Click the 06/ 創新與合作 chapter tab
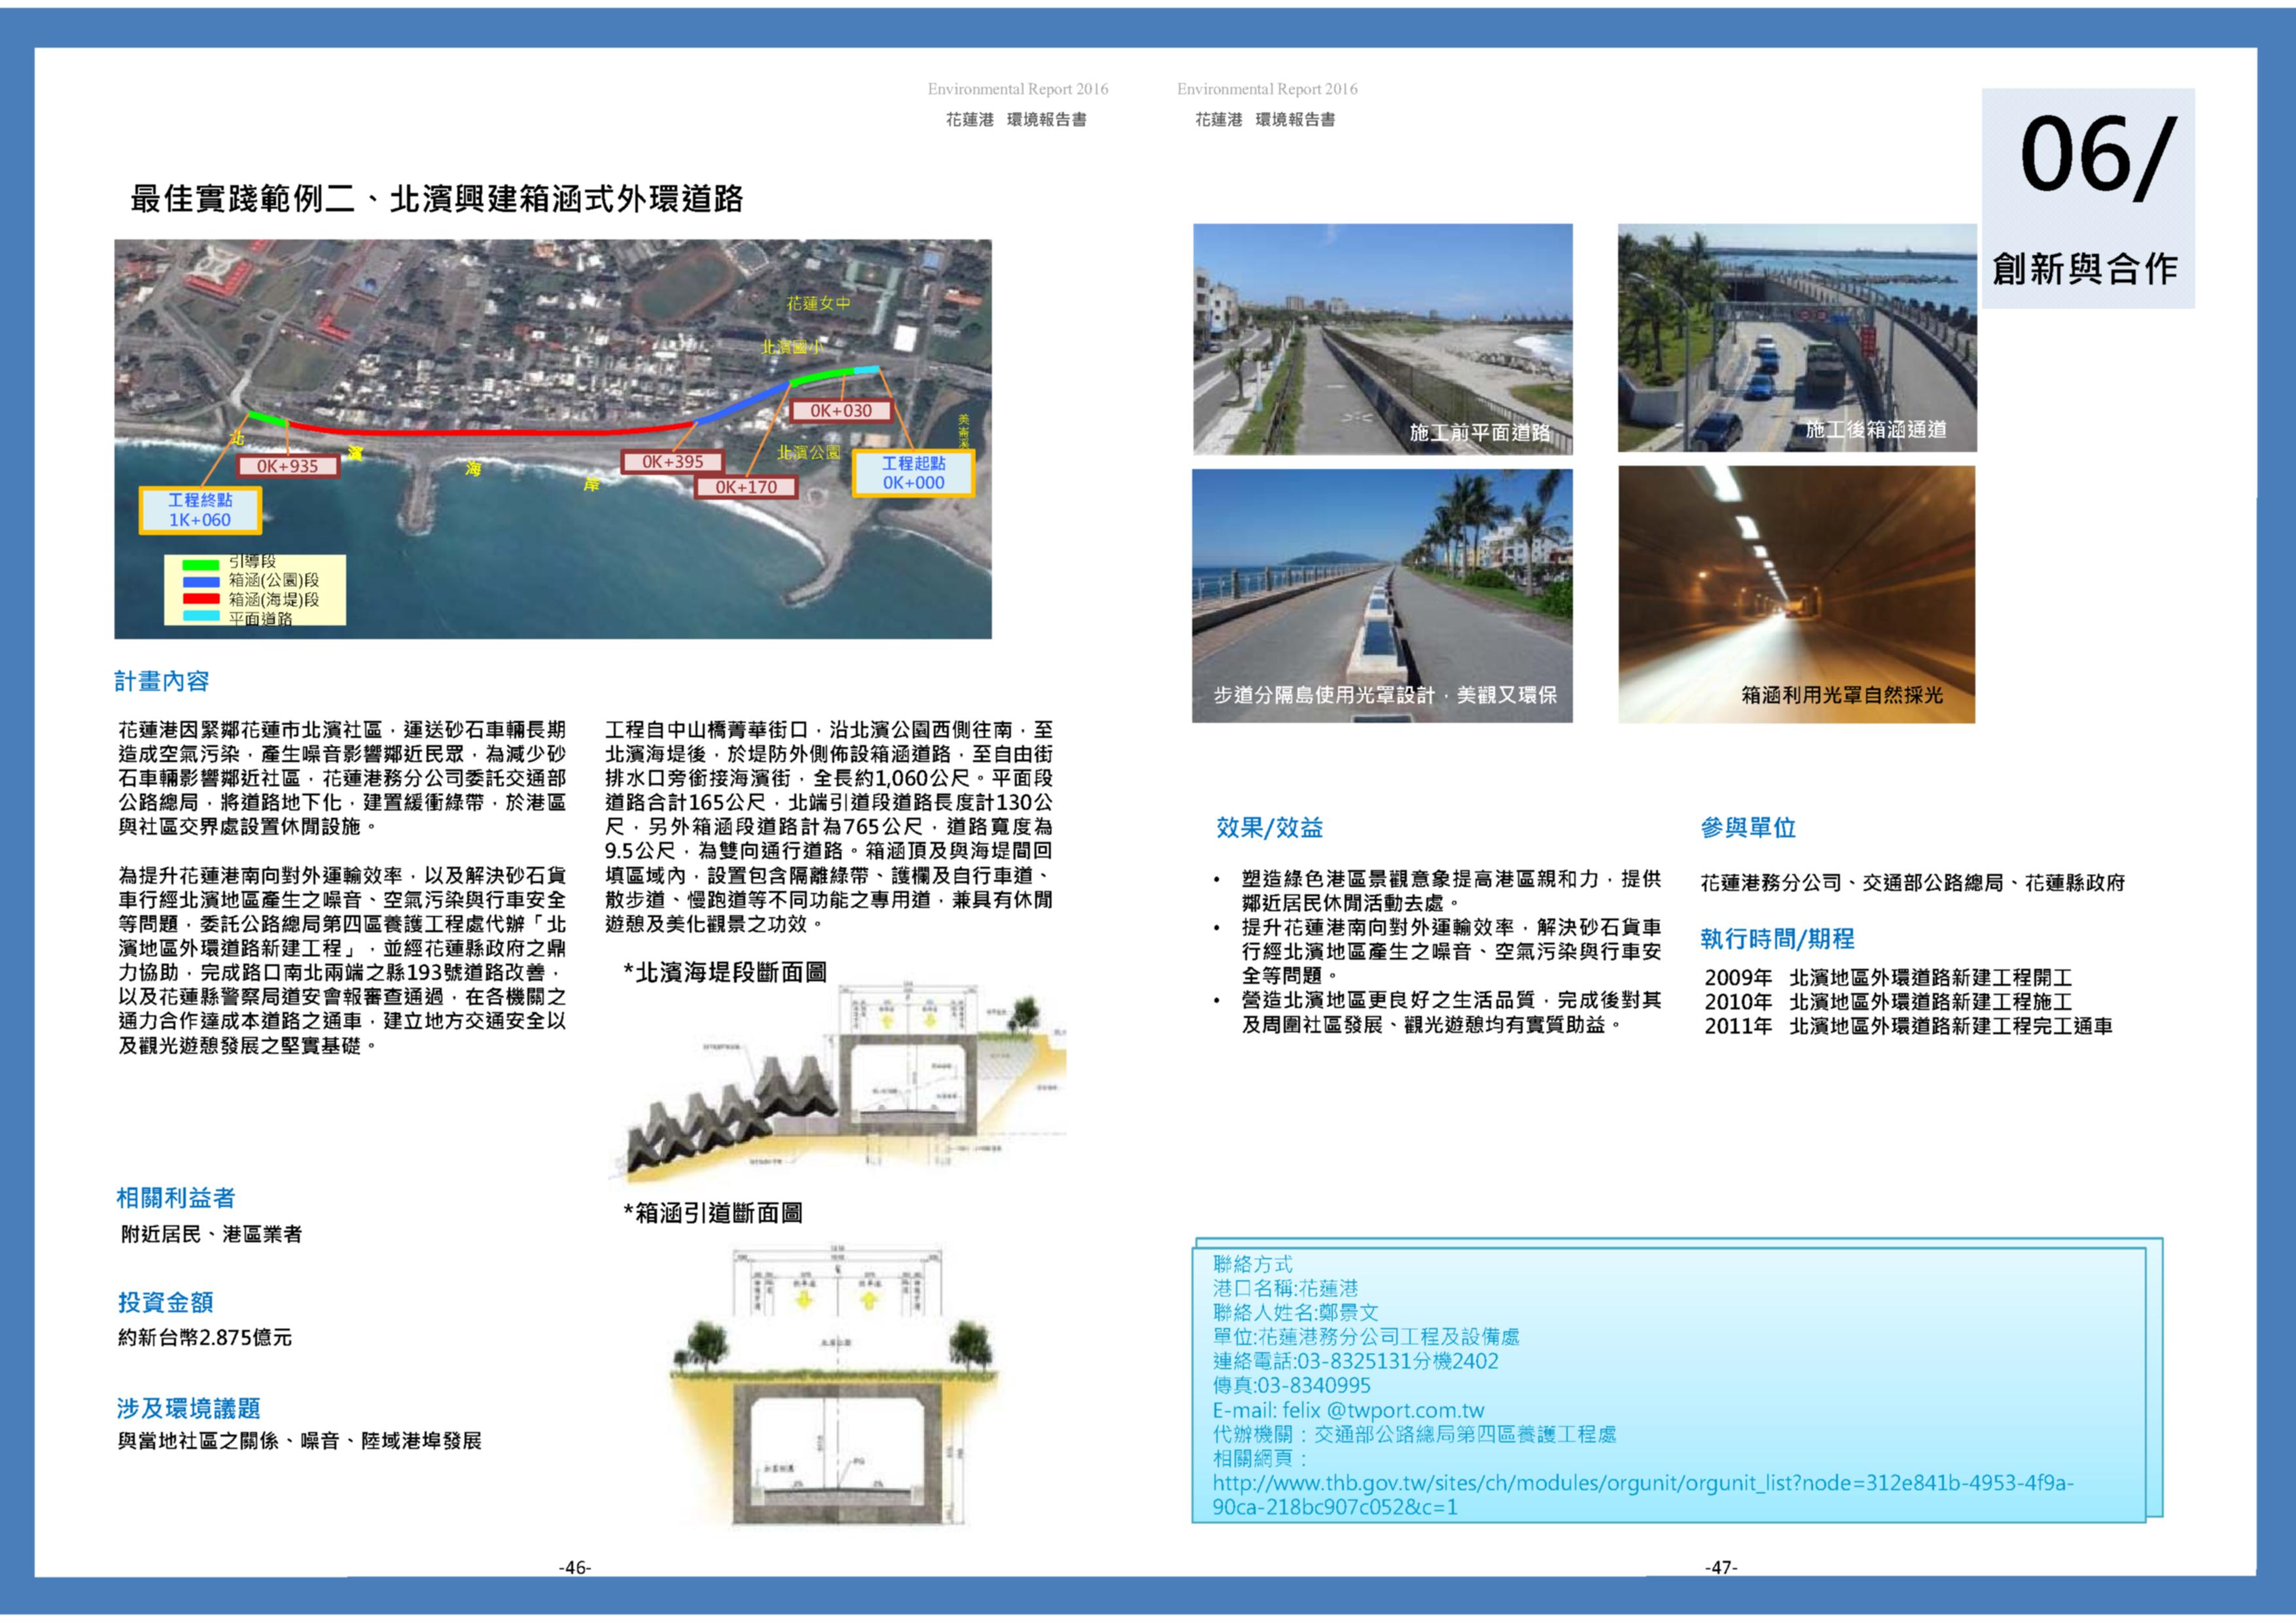The image size is (2296, 1623). point(2088,198)
